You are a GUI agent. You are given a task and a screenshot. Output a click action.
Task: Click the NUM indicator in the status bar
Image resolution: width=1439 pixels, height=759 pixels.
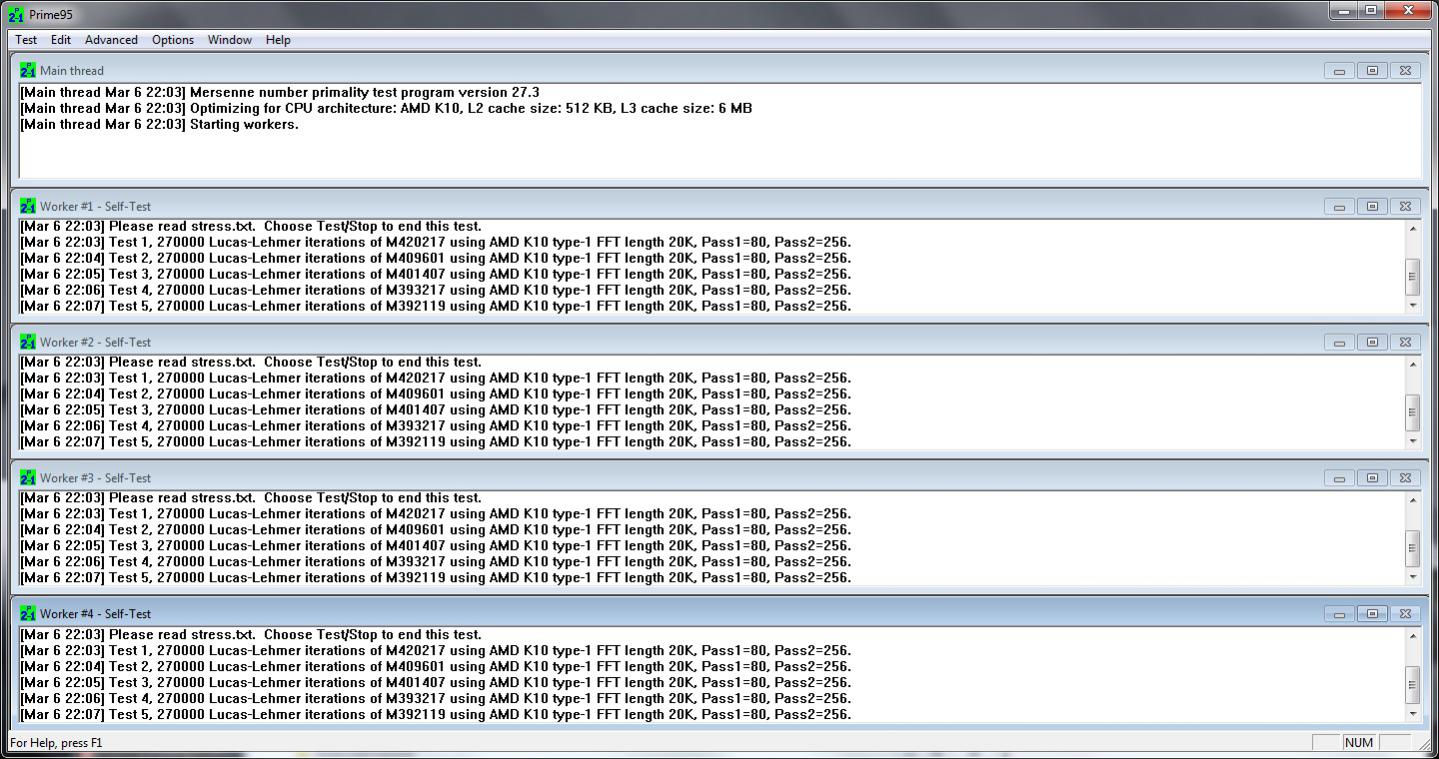pyautogui.click(x=1359, y=742)
